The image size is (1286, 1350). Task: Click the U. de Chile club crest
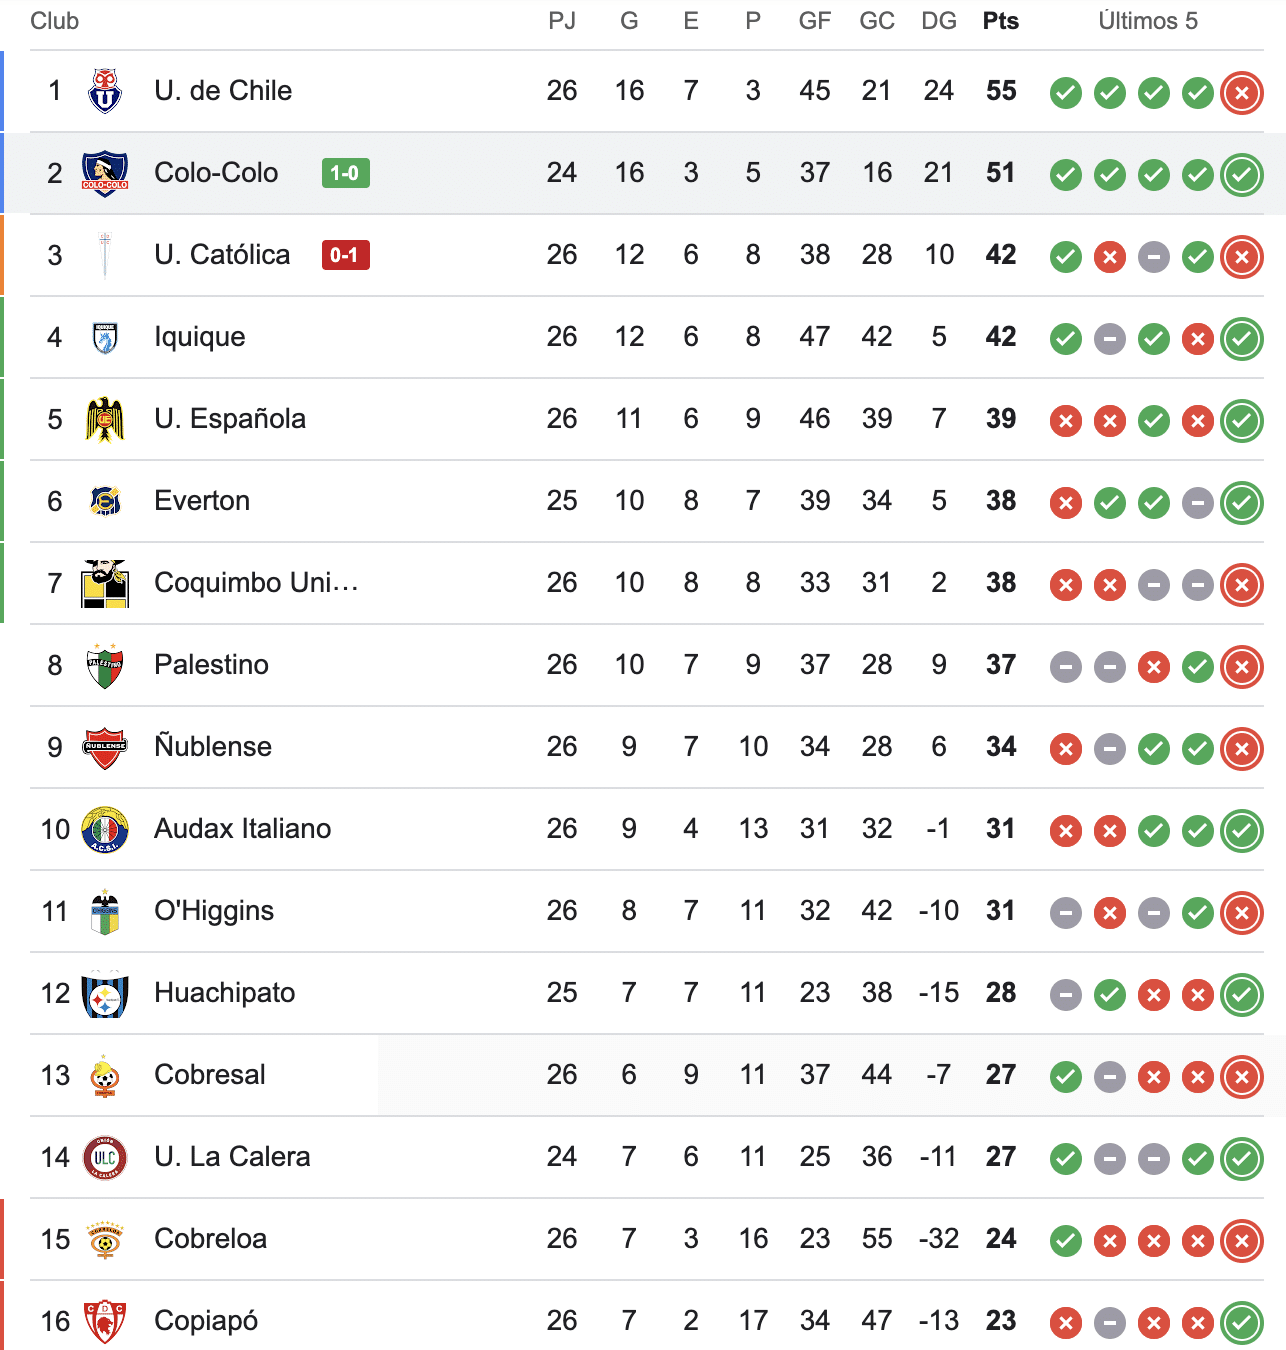pyautogui.click(x=105, y=91)
